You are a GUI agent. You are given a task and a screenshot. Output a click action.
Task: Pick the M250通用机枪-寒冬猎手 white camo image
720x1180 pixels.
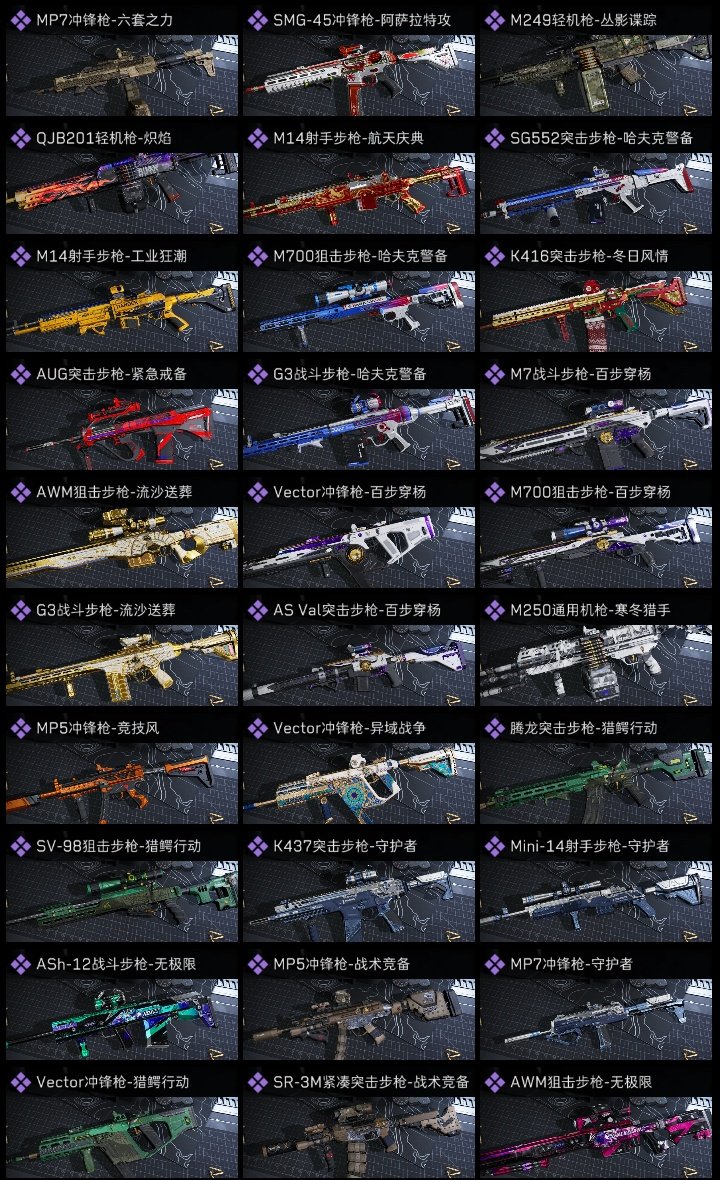(596, 665)
